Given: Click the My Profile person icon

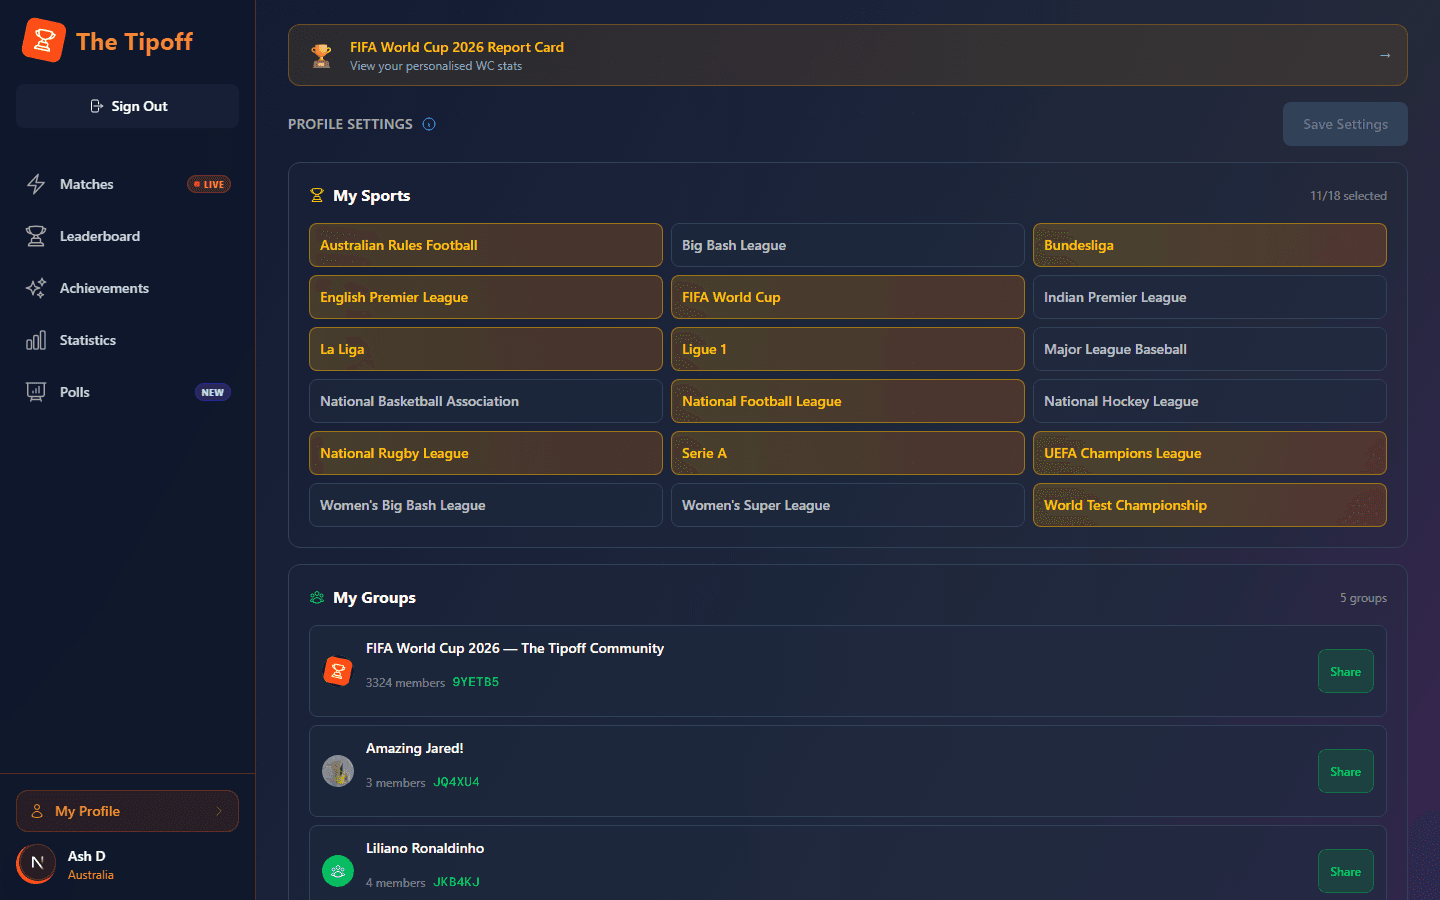Looking at the screenshot, I should [37, 811].
